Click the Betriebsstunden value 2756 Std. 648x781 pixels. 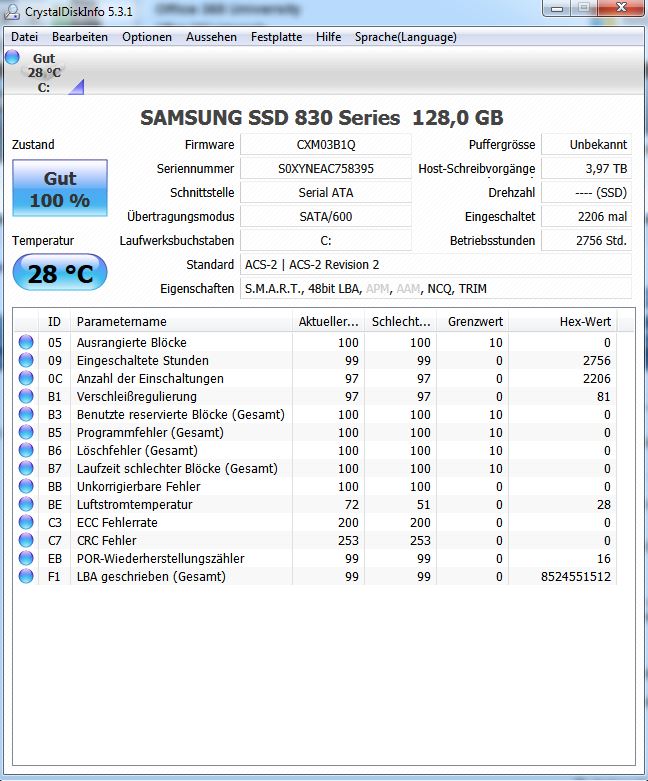click(586, 241)
